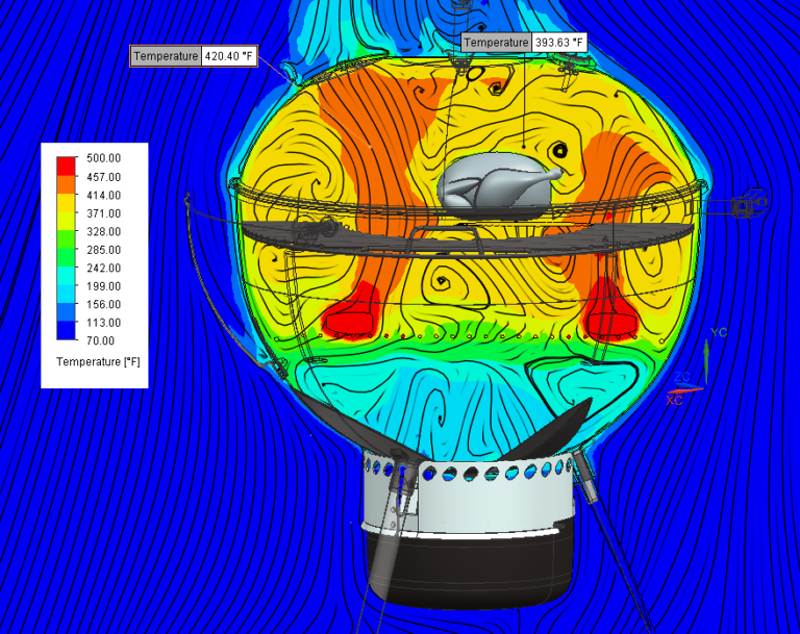Click the Temperature tag left of 393.63
The image size is (800, 634).
tap(496, 42)
